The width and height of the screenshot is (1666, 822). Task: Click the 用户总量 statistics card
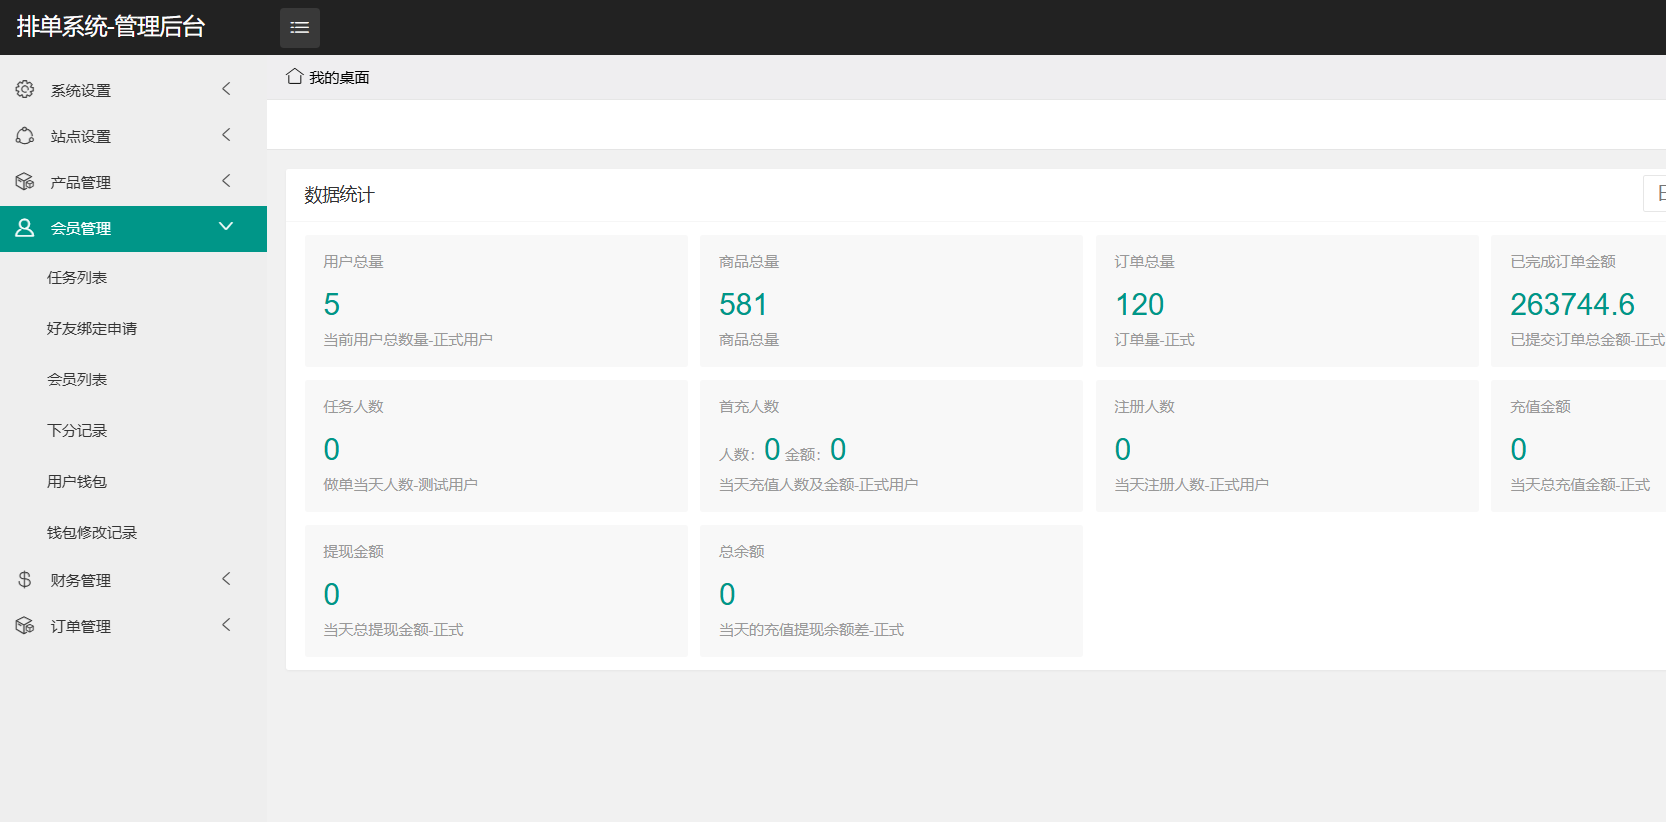click(x=496, y=301)
